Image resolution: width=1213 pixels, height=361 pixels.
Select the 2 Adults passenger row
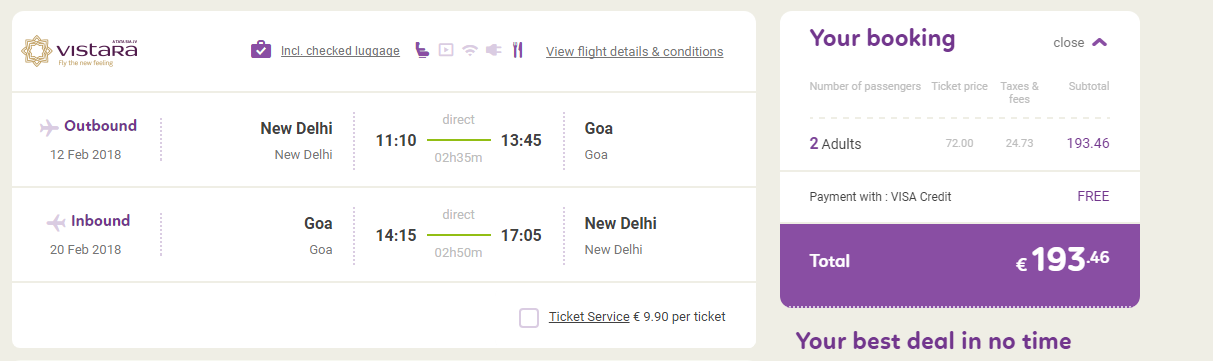(x=959, y=144)
